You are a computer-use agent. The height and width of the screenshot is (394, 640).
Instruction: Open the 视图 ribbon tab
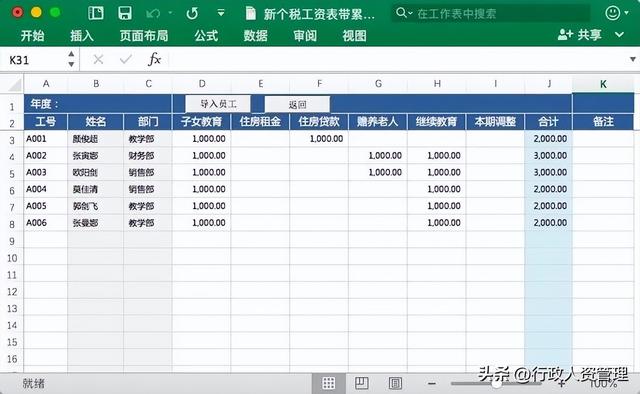pyautogui.click(x=354, y=36)
